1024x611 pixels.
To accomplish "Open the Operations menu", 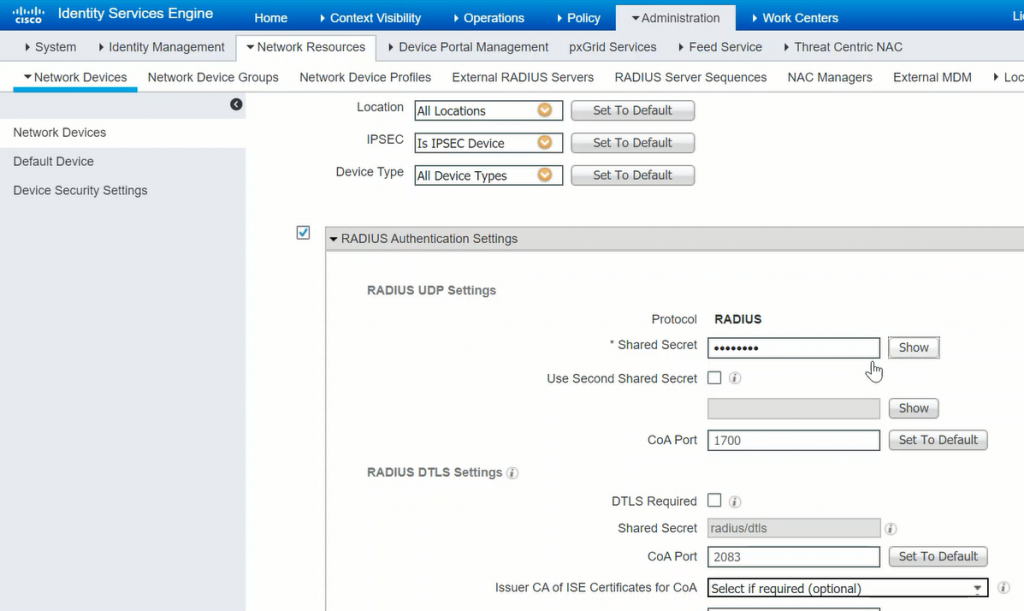I will [488, 18].
